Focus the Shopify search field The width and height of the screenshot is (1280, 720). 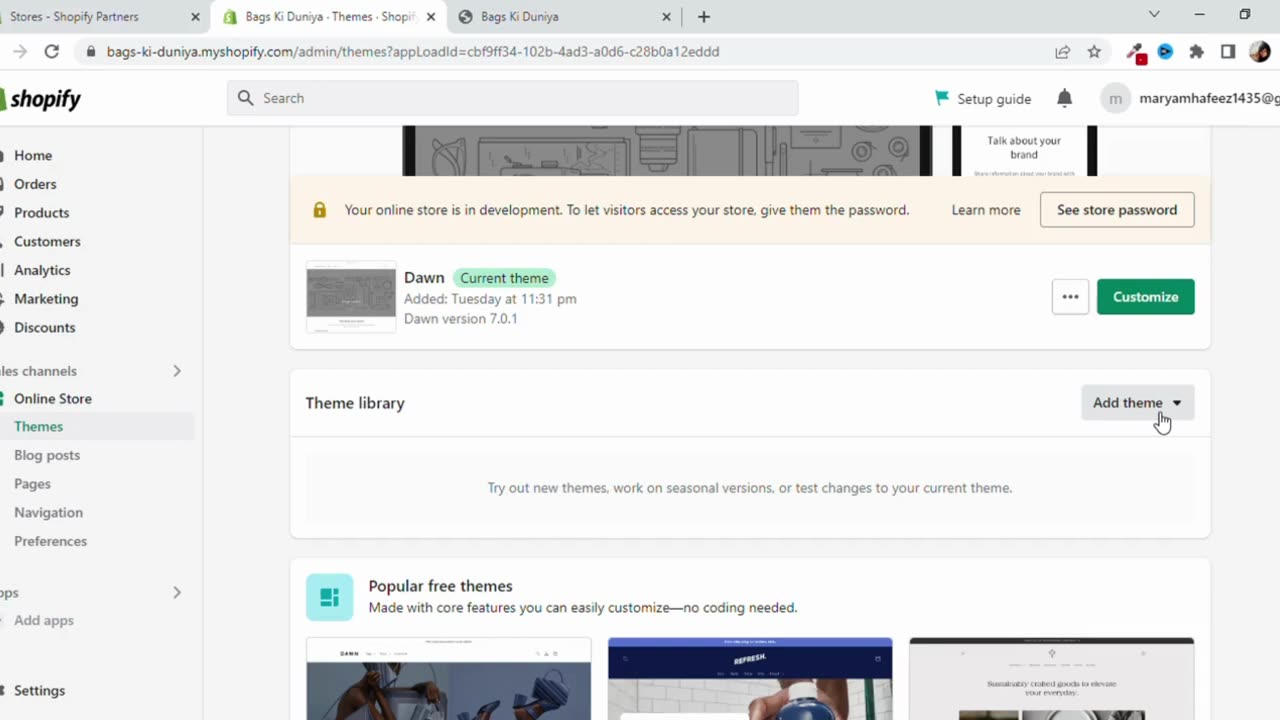513,98
